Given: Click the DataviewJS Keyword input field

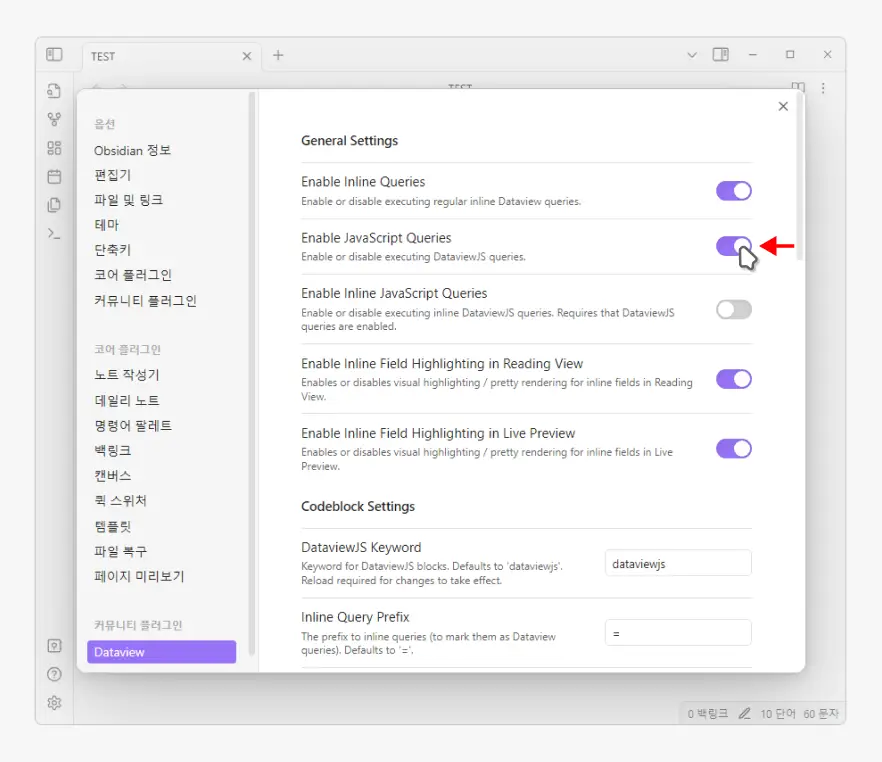Looking at the screenshot, I should coord(677,563).
